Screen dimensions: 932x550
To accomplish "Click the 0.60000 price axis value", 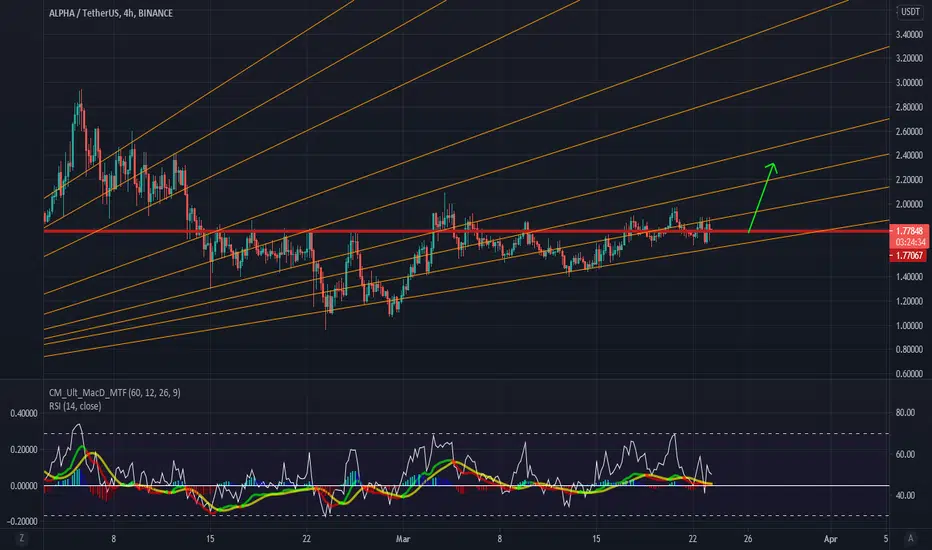I will (909, 373).
